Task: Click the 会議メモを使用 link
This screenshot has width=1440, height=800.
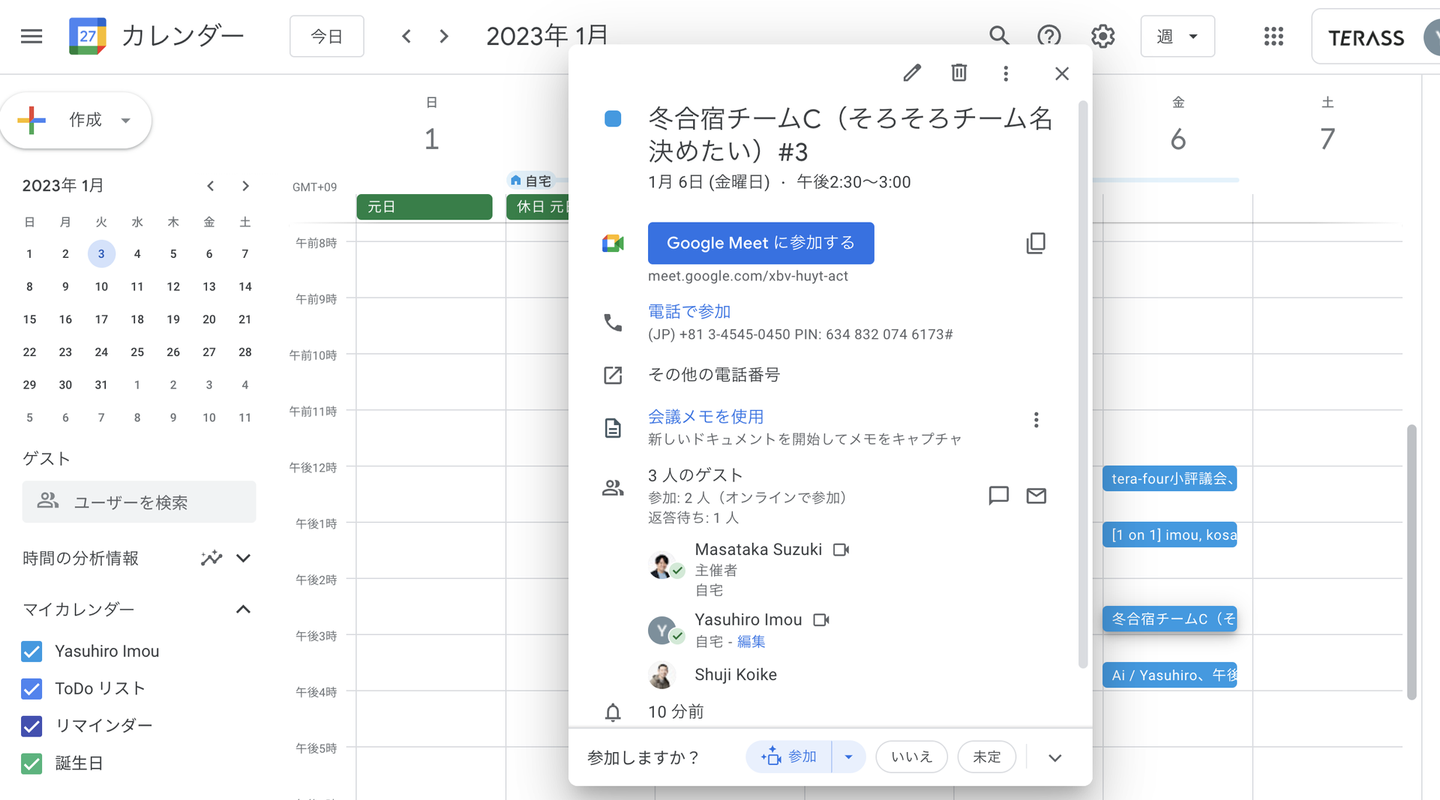Action: tap(706, 417)
